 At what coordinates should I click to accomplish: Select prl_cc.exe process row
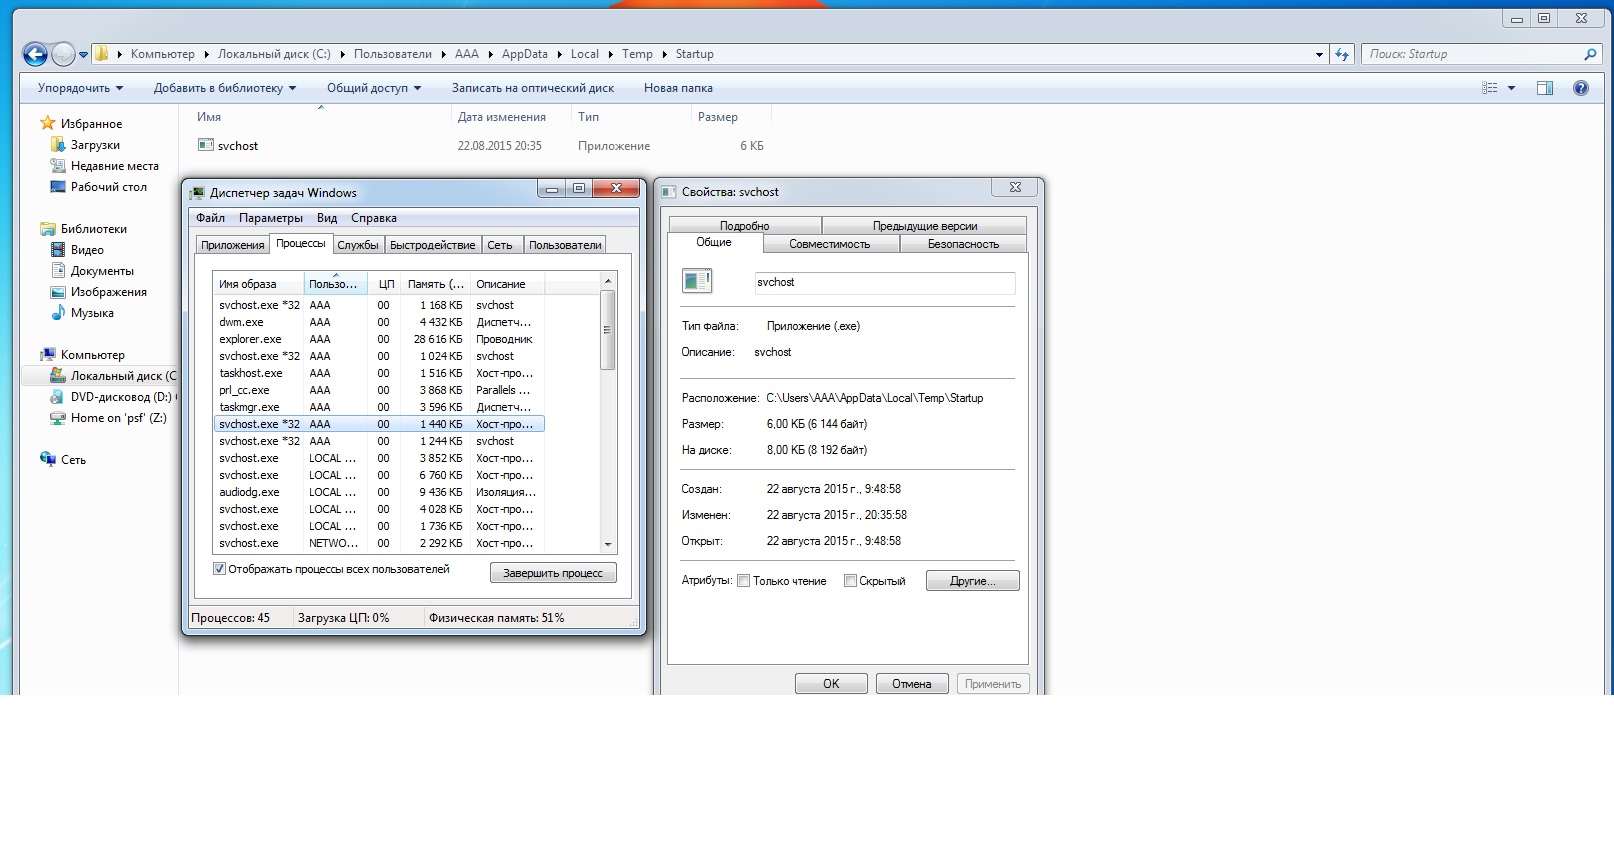pos(378,390)
